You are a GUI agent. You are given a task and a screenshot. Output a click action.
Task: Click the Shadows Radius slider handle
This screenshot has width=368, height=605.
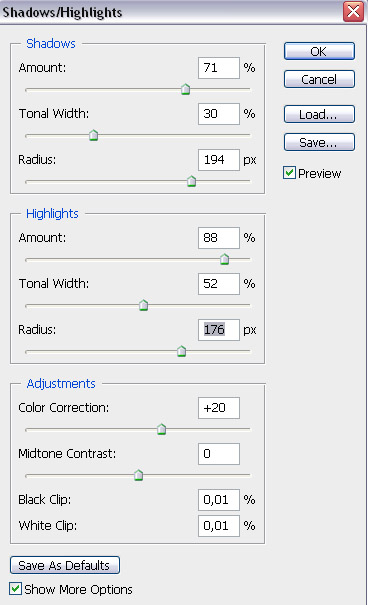tap(191, 181)
